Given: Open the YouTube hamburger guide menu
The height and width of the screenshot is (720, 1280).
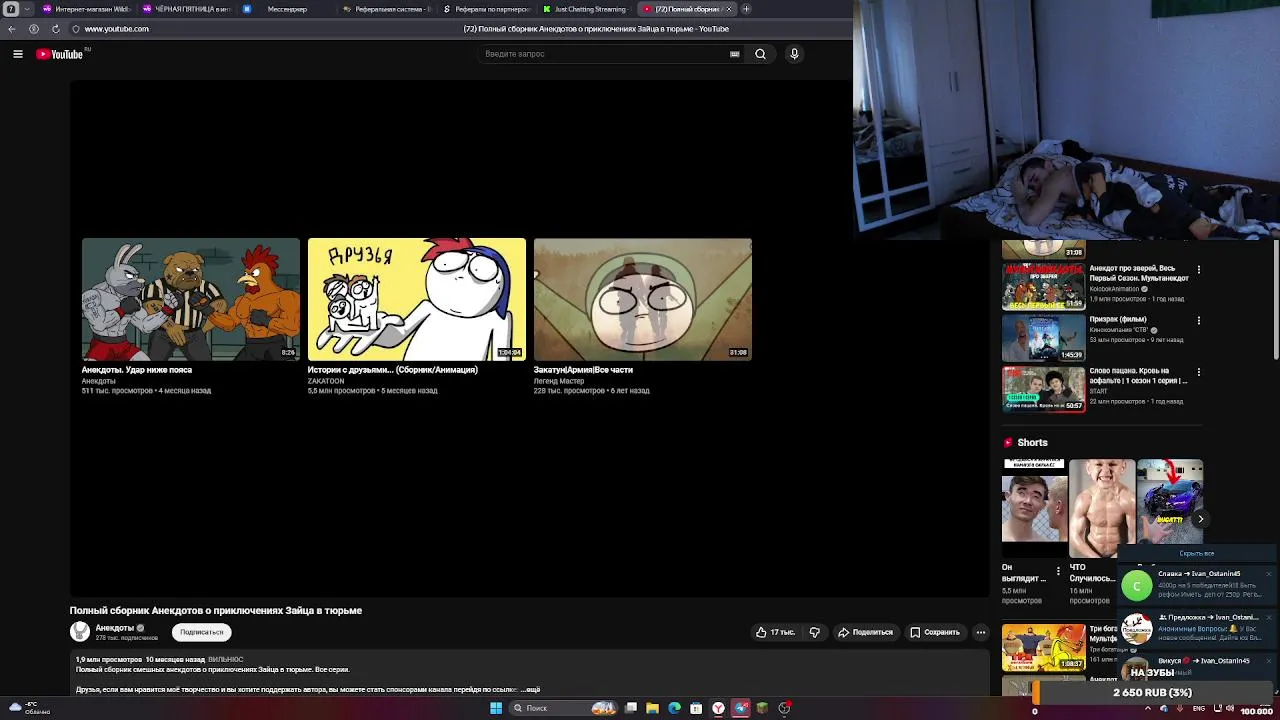Looking at the screenshot, I should [x=18, y=54].
